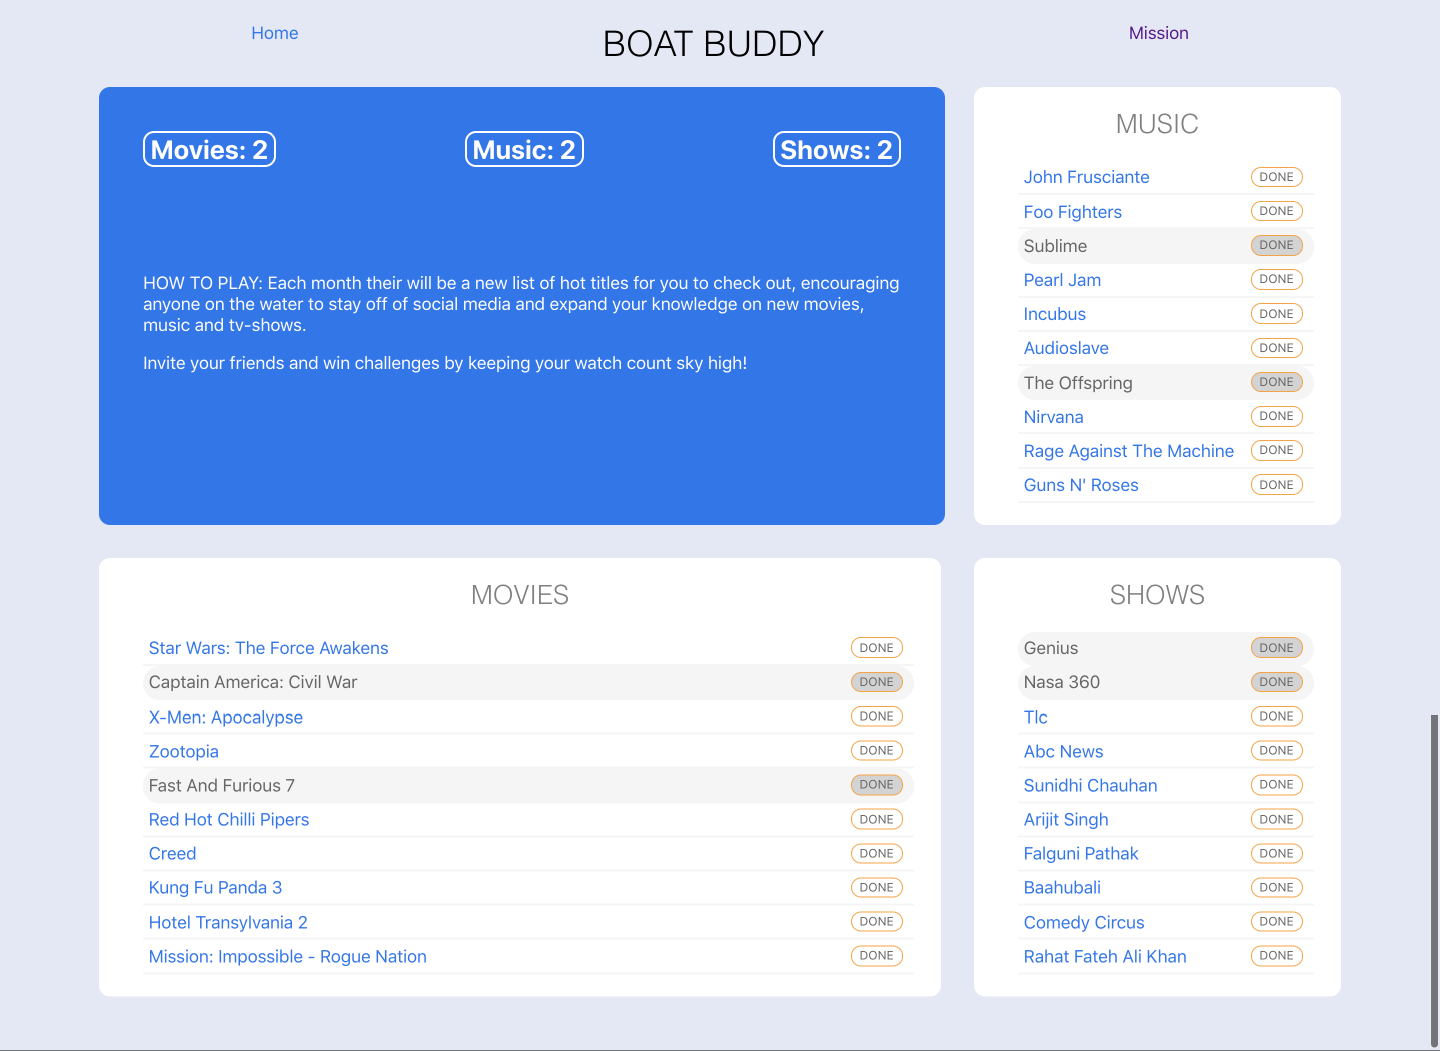Click the Shows: 2 counter badge
This screenshot has width=1440, height=1051.
(x=836, y=149)
